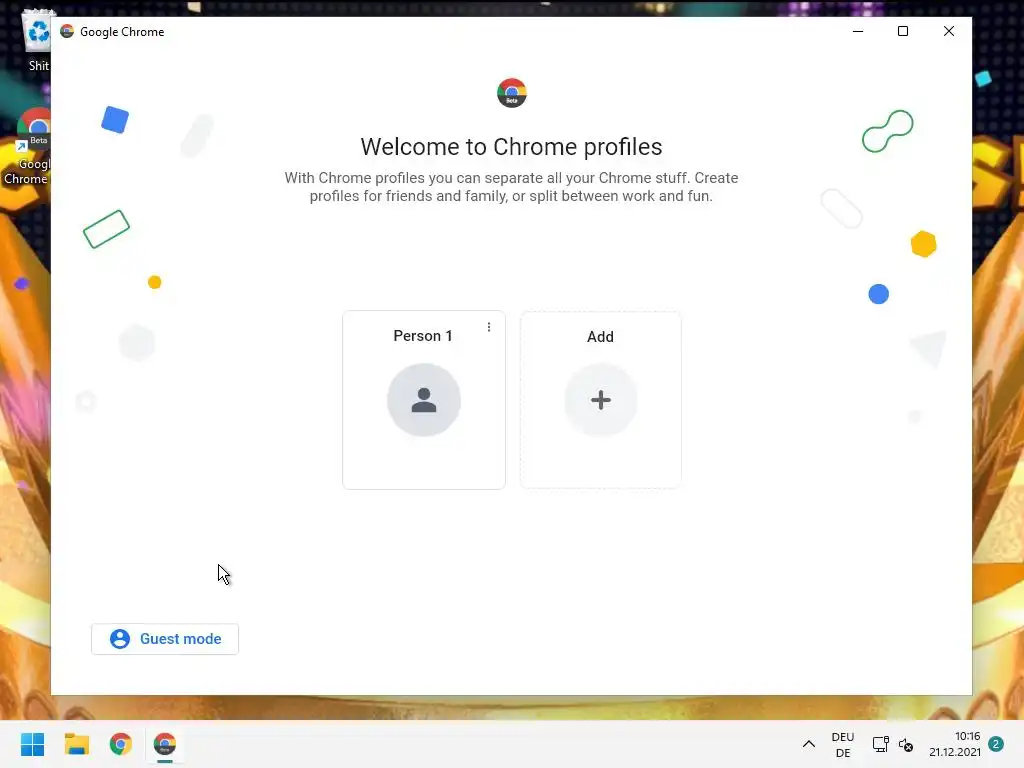Click the 'Welcome to Chrome profiles' heading
Image resolution: width=1024 pixels, height=768 pixels.
[x=511, y=147]
